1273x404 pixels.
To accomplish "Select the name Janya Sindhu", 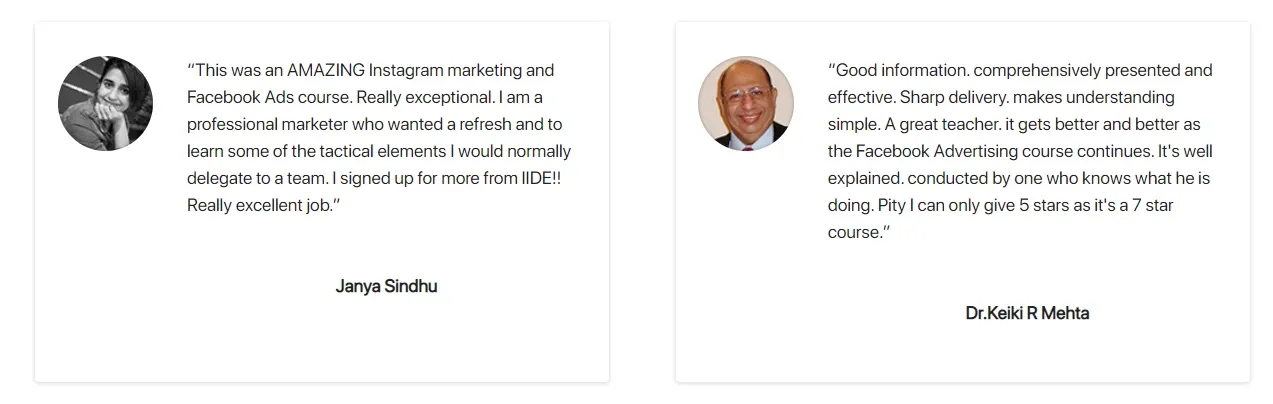I will pyautogui.click(x=386, y=286).
